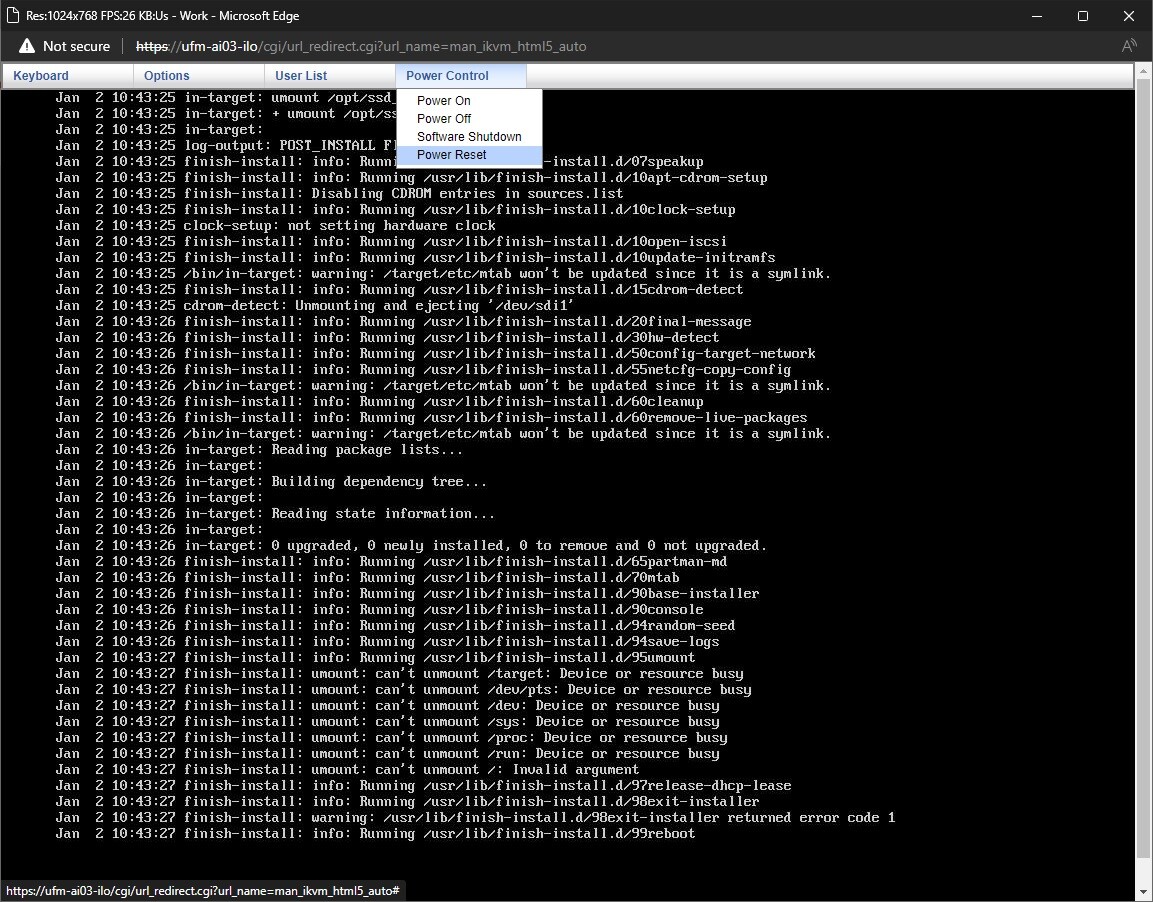Open the Keyboard menu
Image resolution: width=1153 pixels, height=902 pixels.
tap(40, 75)
